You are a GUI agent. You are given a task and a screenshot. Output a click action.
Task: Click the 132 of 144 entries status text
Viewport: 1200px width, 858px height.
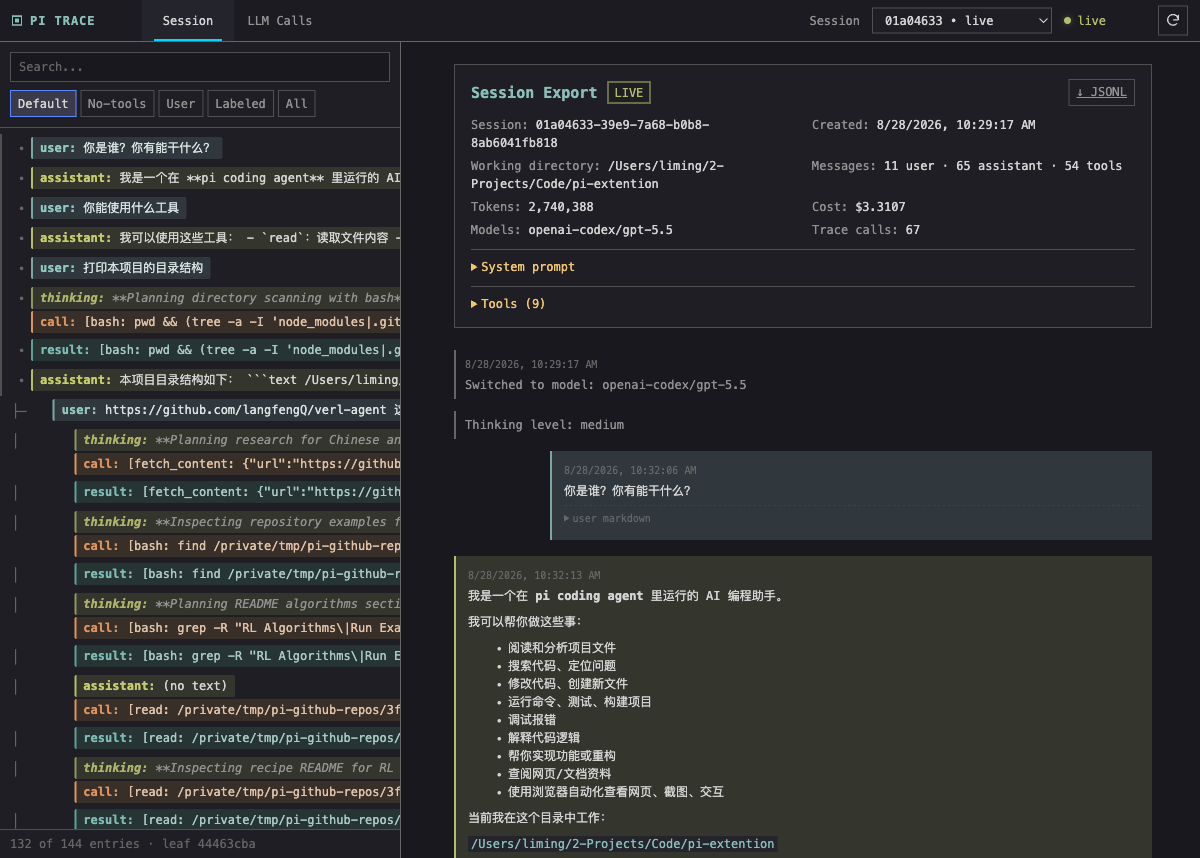coord(75,844)
